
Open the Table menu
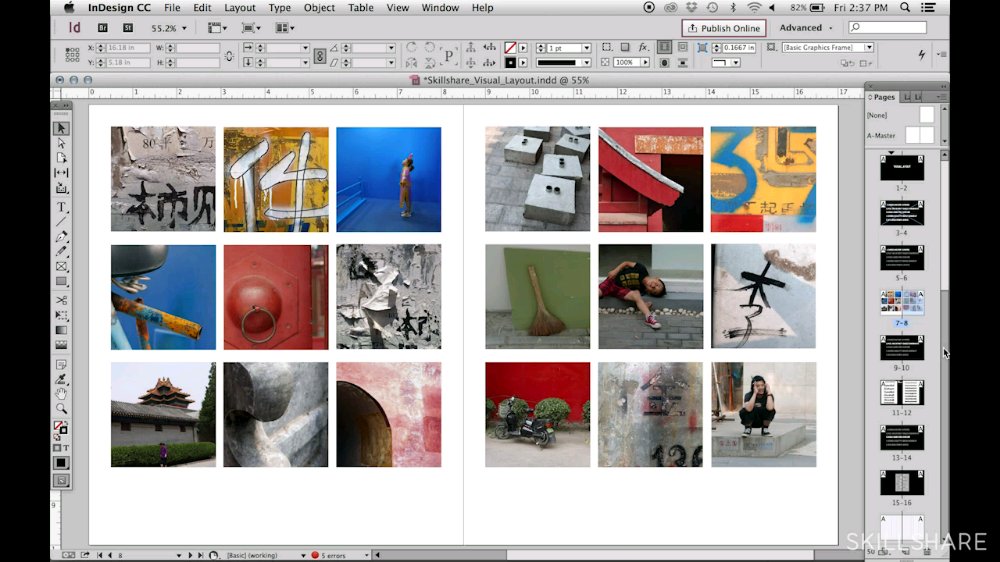tap(360, 8)
